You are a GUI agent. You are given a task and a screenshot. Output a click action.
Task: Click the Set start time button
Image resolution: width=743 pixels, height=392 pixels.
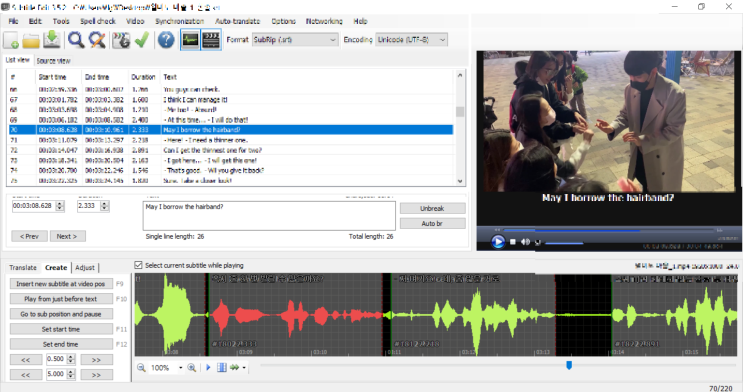tap(61, 329)
